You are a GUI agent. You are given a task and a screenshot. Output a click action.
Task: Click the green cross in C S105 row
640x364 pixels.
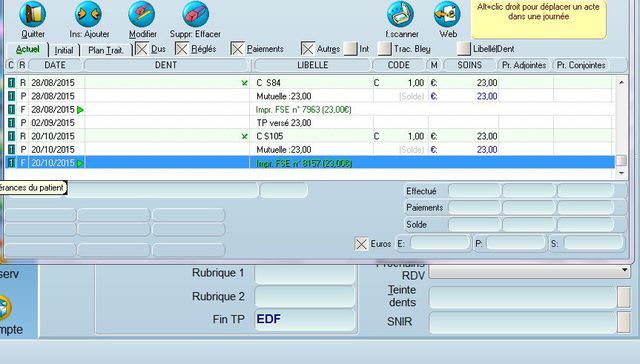coord(244,136)
